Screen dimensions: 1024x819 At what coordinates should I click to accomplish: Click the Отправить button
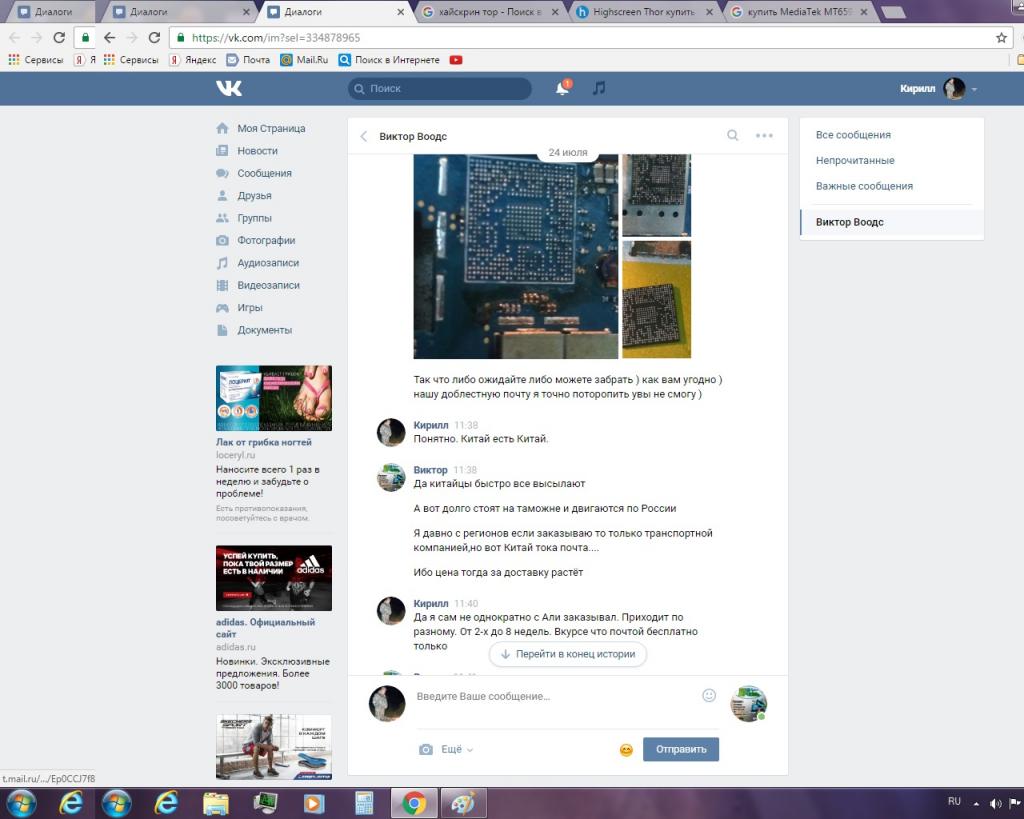click(x=680, y=749)
